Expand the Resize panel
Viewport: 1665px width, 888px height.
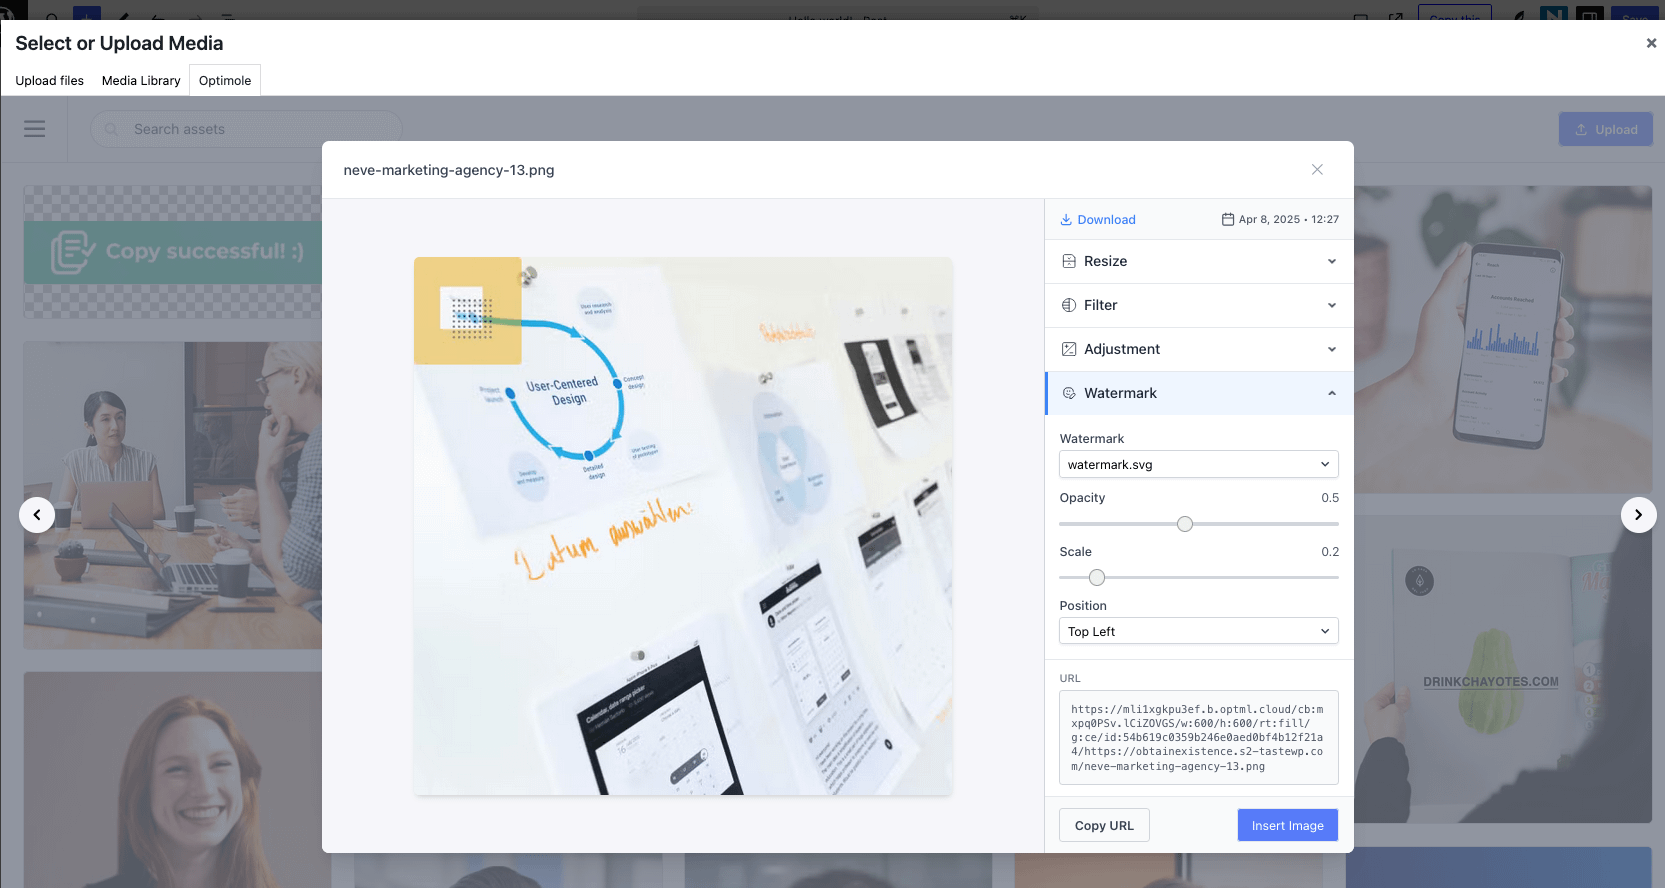coord(1331,261)
